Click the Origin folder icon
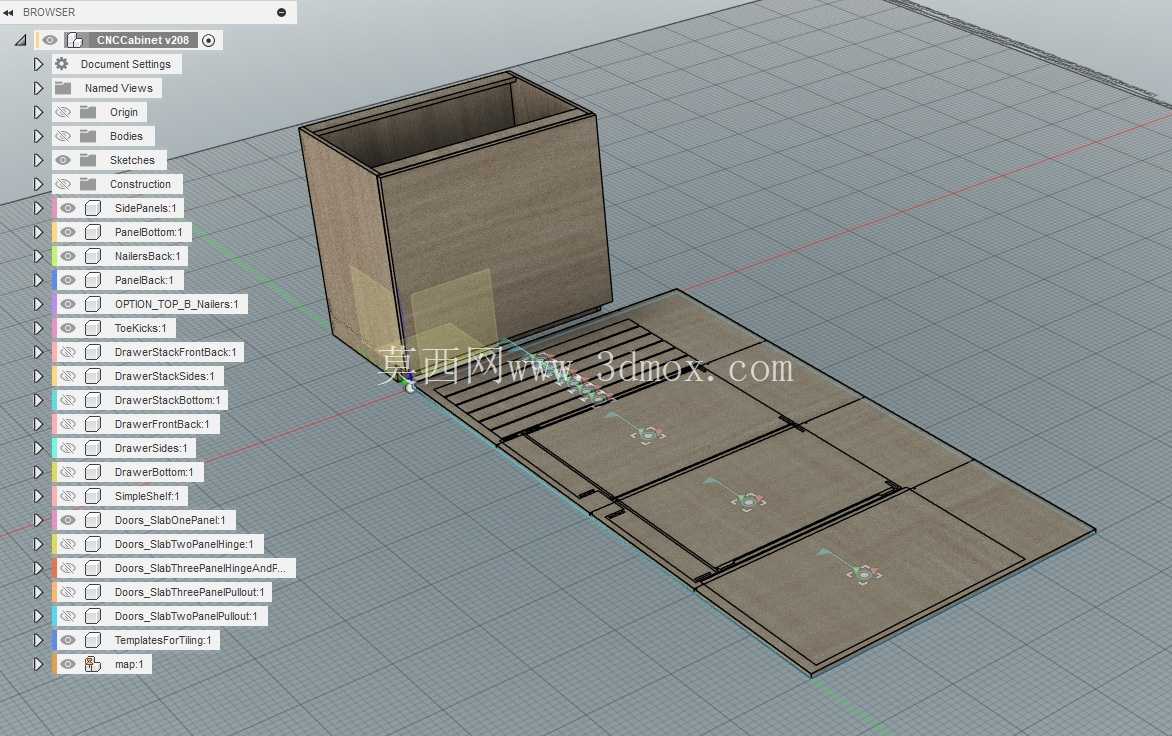 (88, 112)
